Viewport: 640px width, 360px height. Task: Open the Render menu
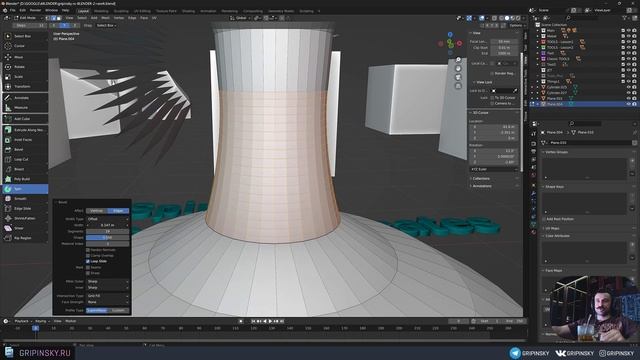36,10
